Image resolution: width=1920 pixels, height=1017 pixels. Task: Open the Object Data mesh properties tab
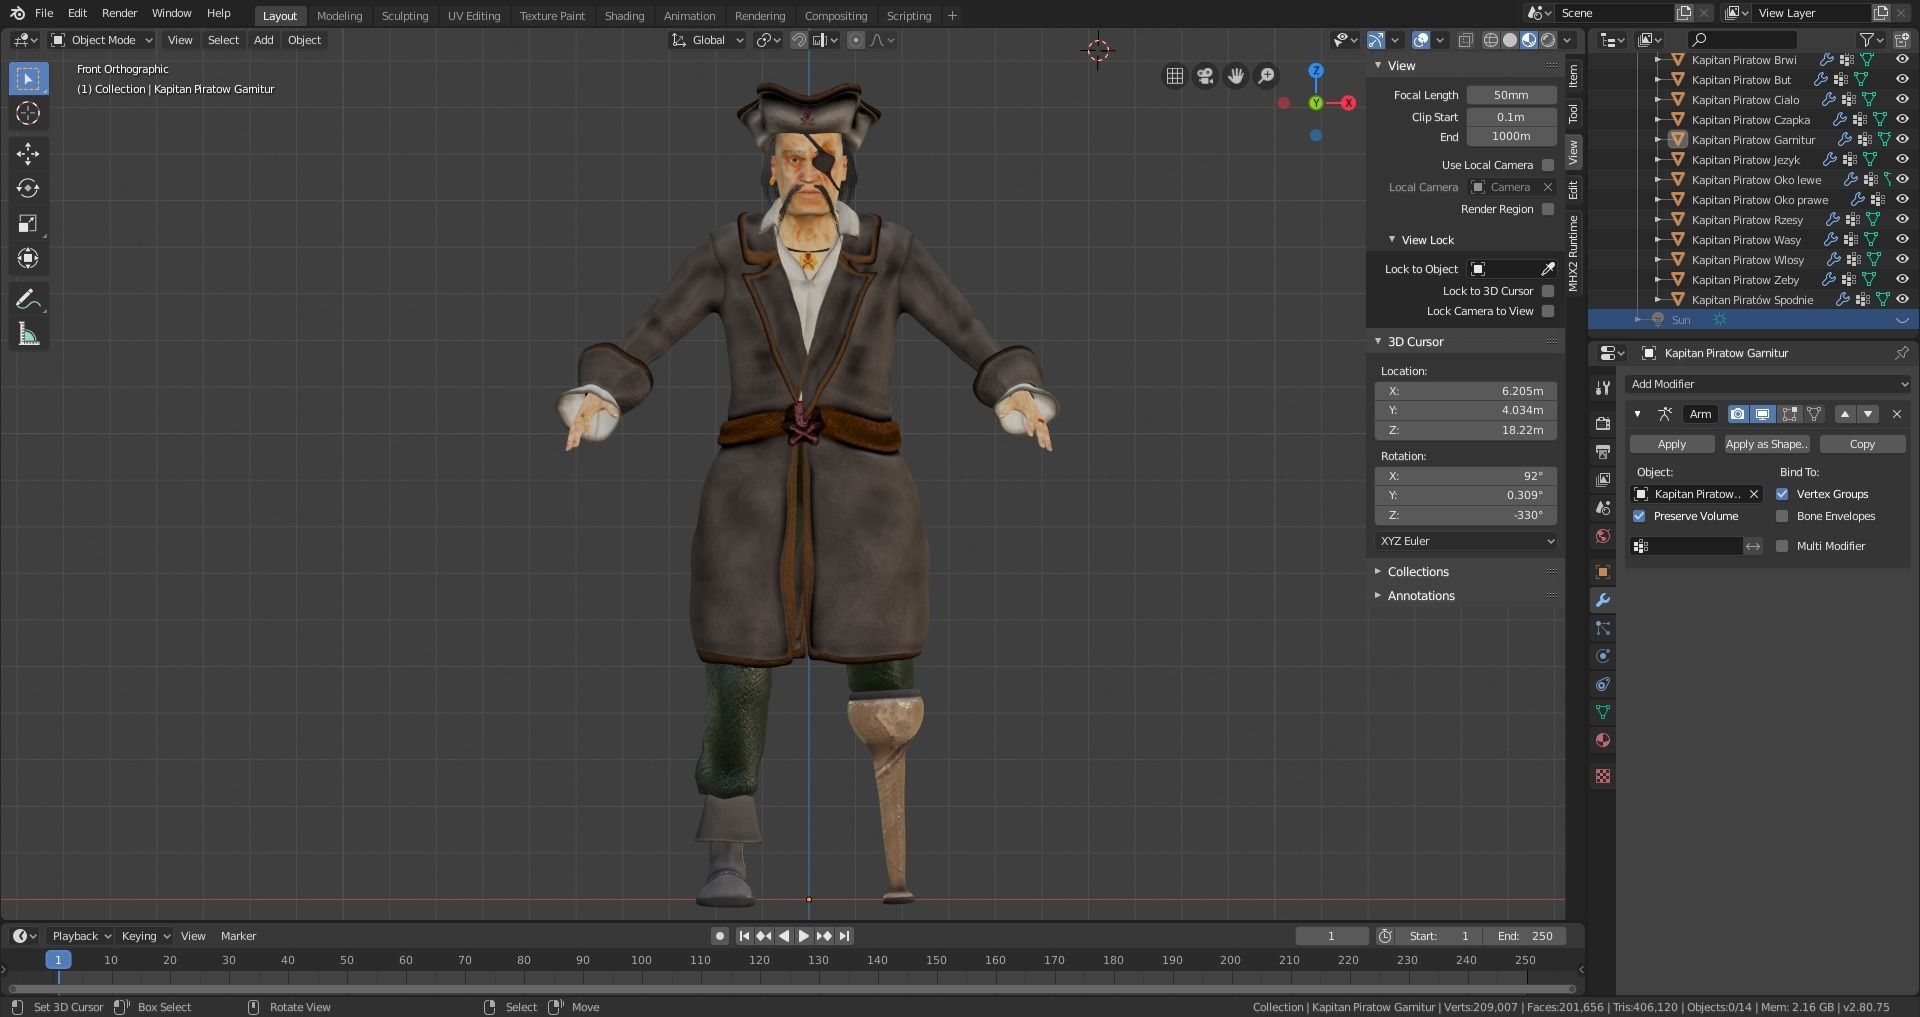(x=1603, y=712)
